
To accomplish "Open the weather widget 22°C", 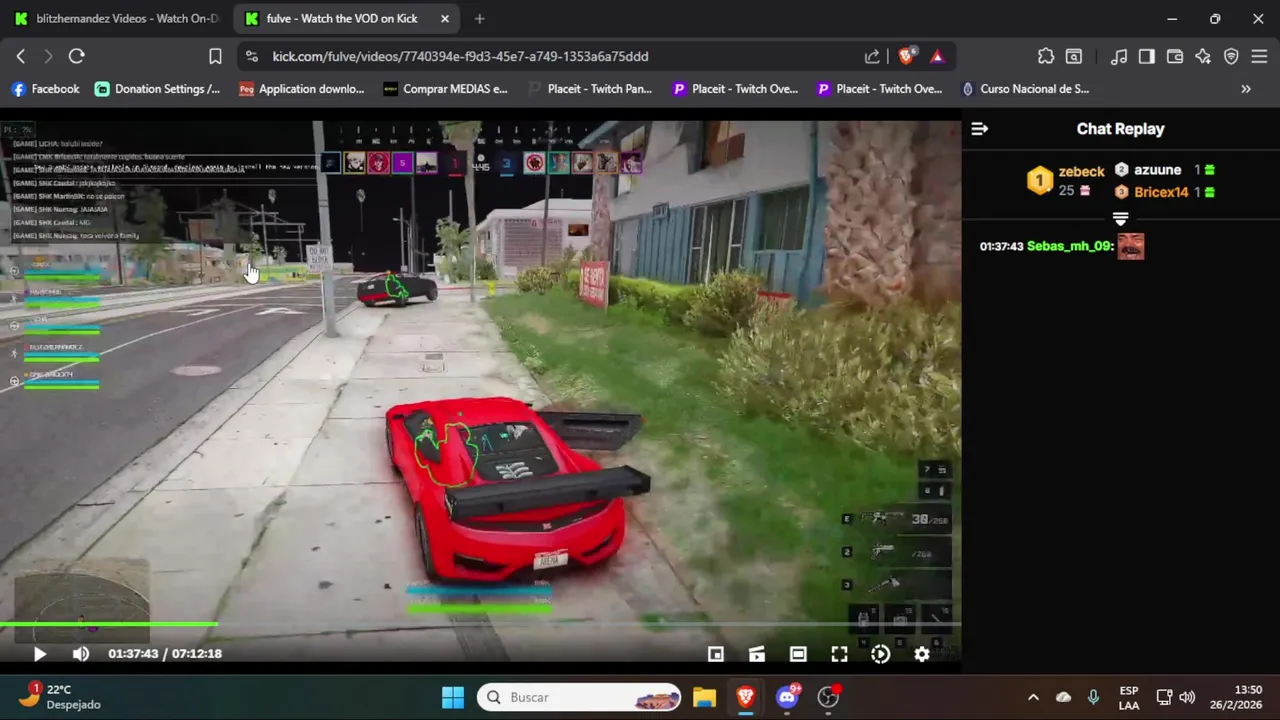I will coord(62,697).
